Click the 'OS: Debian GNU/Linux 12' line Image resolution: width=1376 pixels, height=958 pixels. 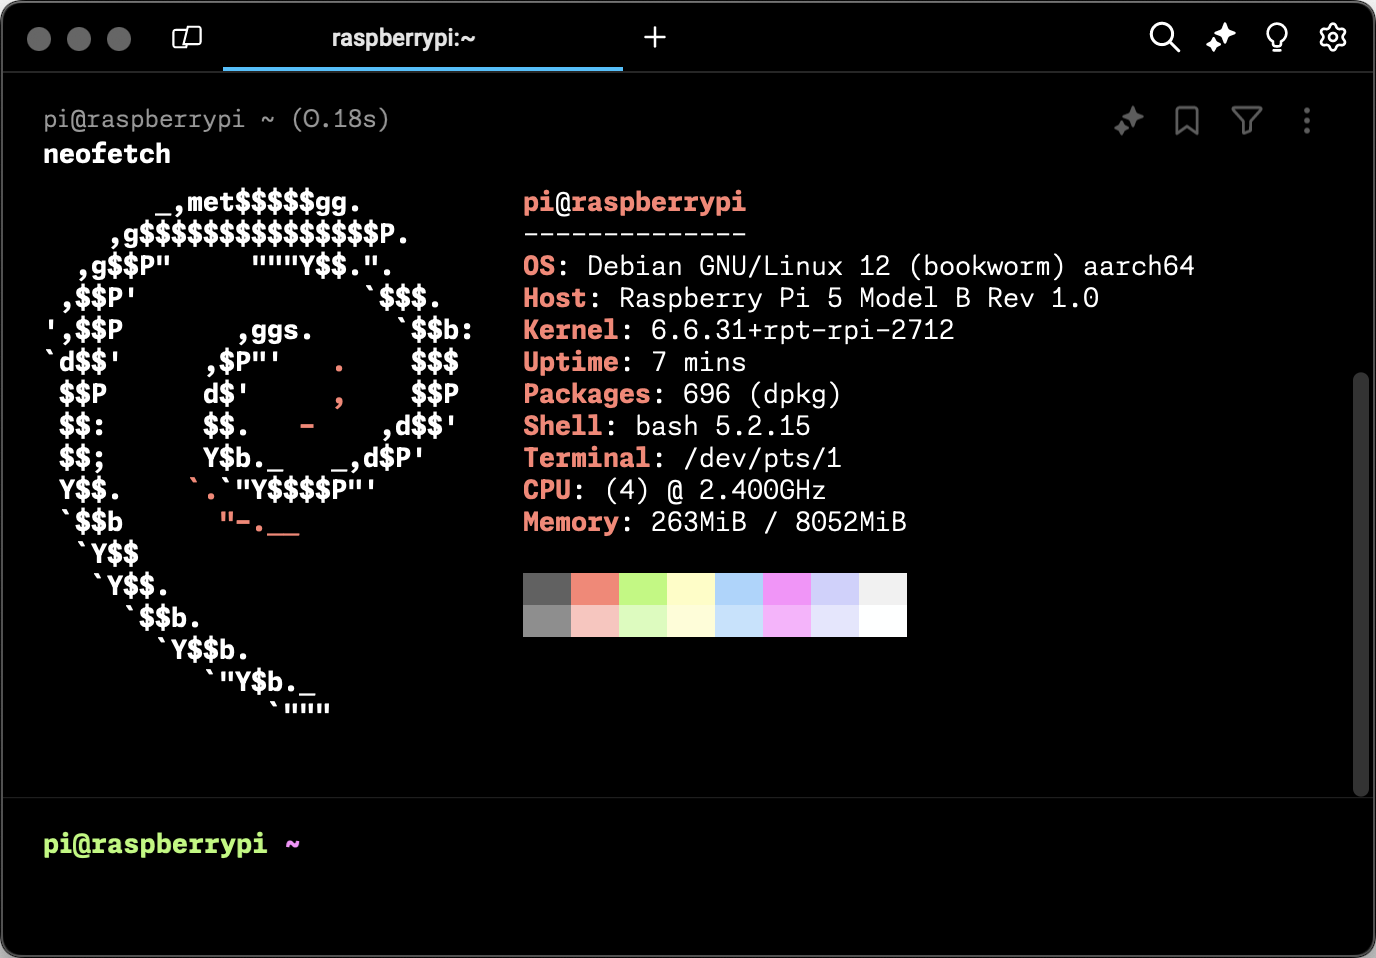tap(859, 266)
